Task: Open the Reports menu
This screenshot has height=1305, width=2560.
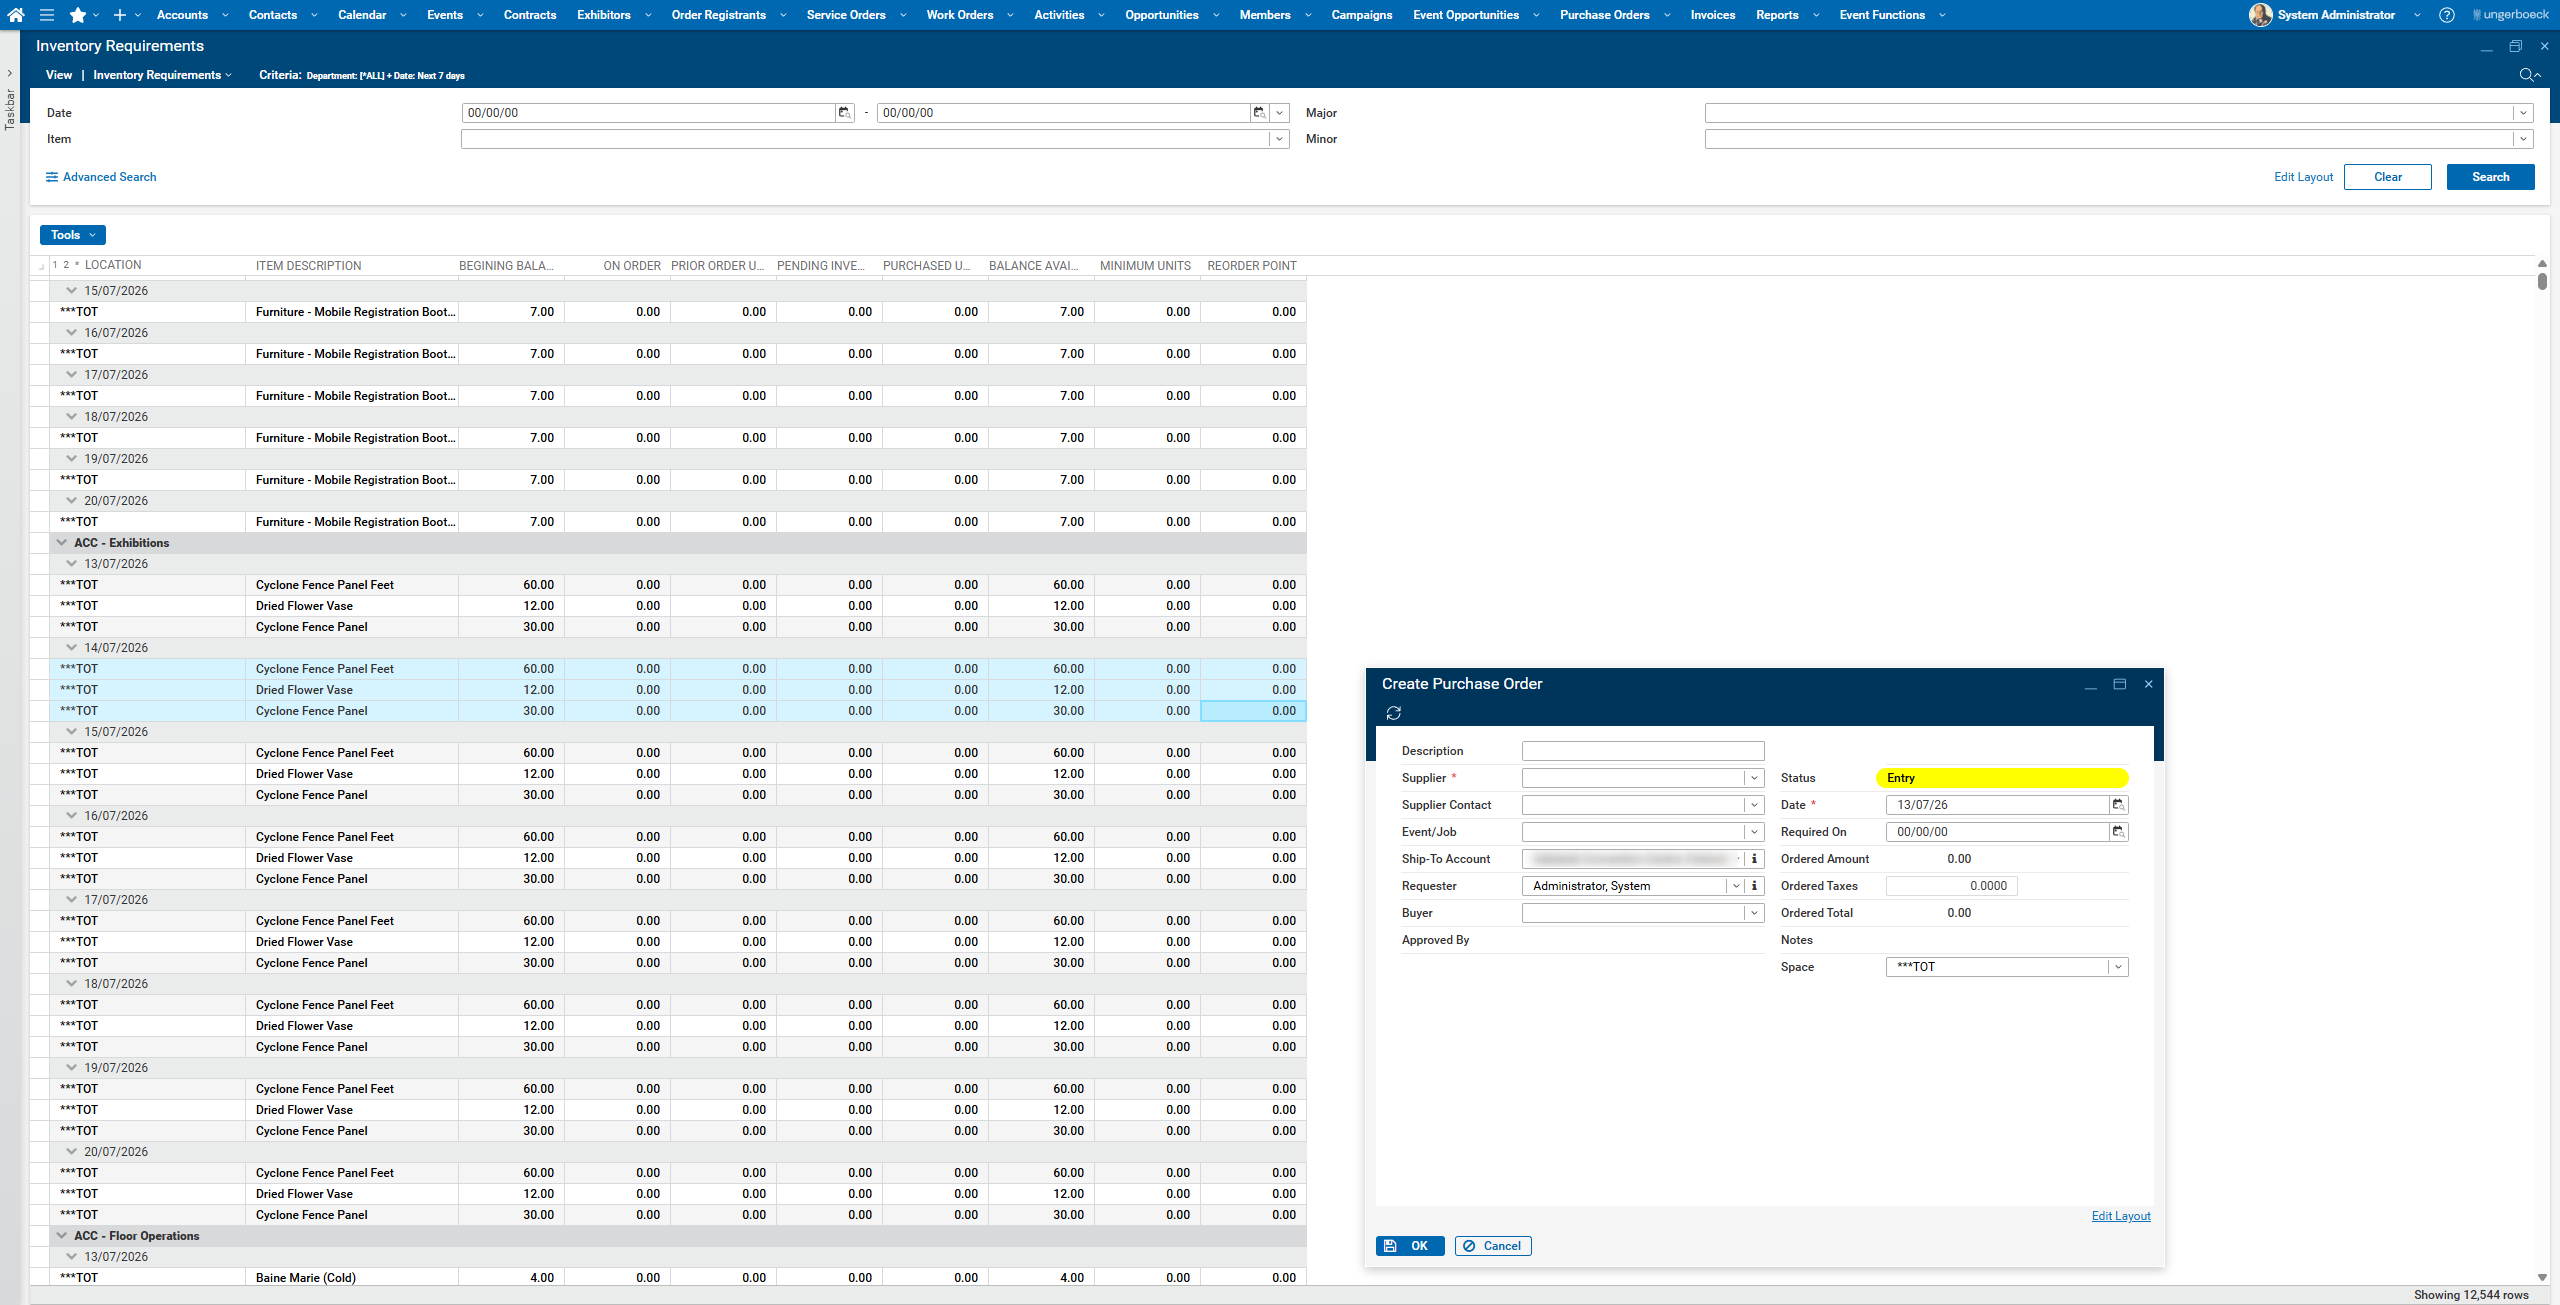Action: pyautogui.click(x=1777, y=15)
